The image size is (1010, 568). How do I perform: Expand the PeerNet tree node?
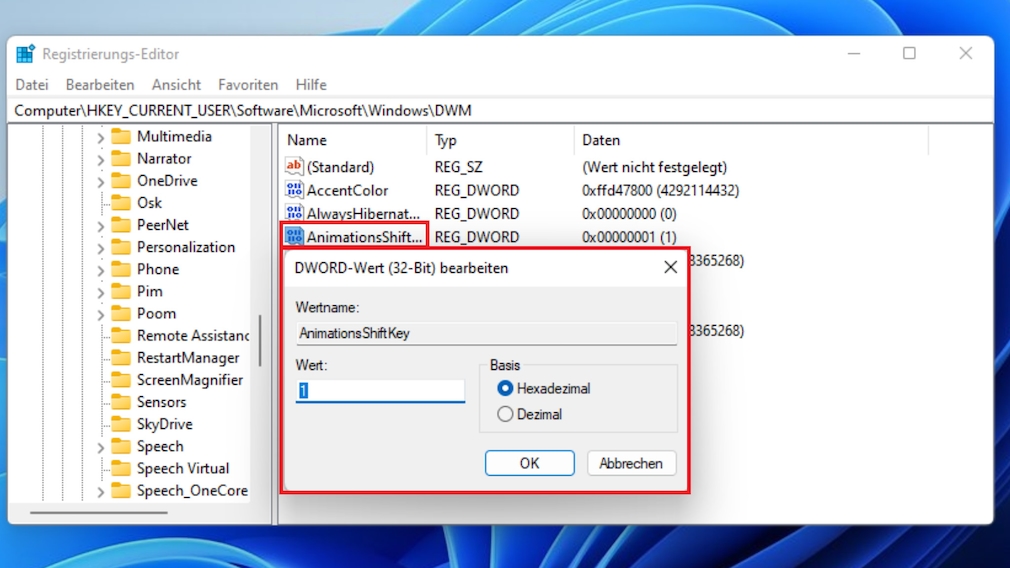click(x=100, y=225)
